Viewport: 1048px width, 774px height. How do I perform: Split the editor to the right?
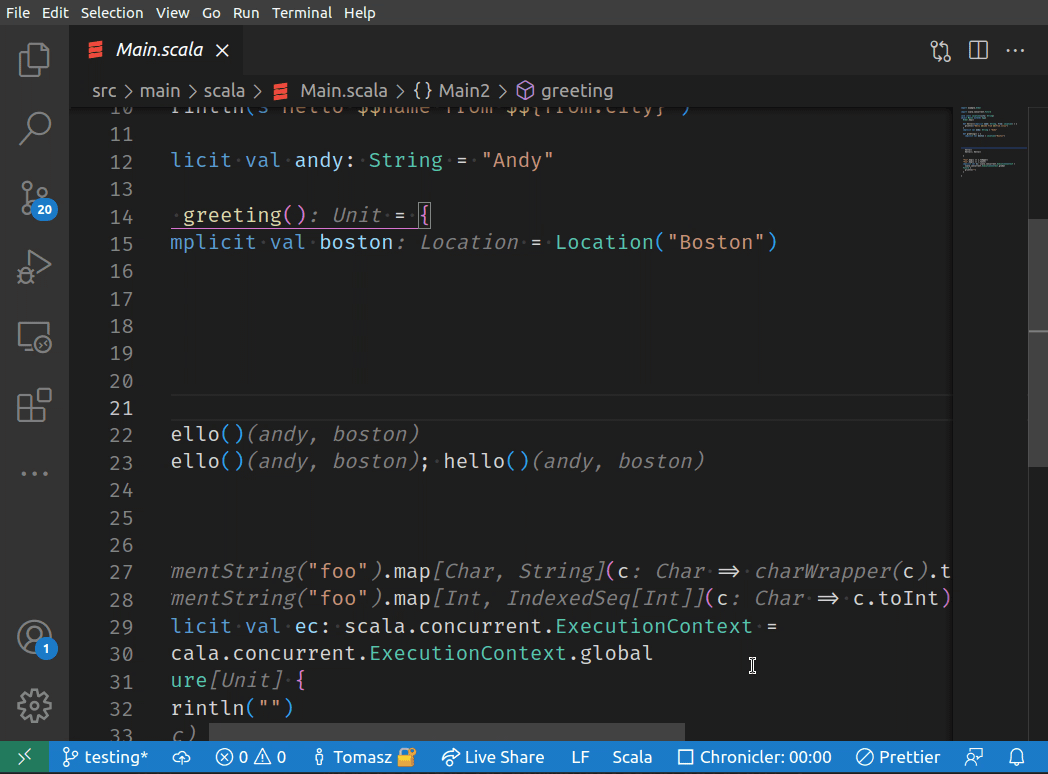click(978, 50)
